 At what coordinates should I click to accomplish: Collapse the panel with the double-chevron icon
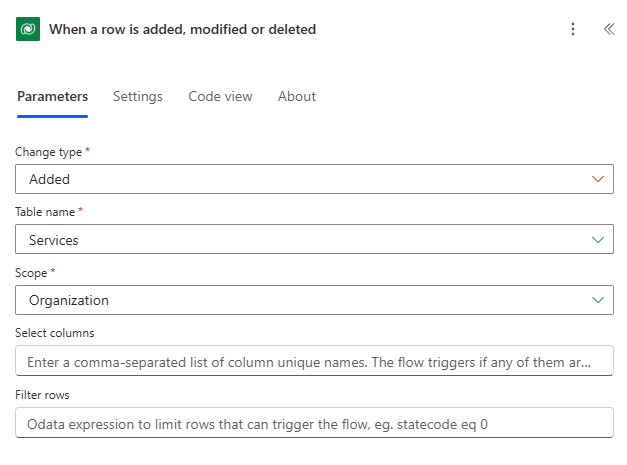[608, 29]
